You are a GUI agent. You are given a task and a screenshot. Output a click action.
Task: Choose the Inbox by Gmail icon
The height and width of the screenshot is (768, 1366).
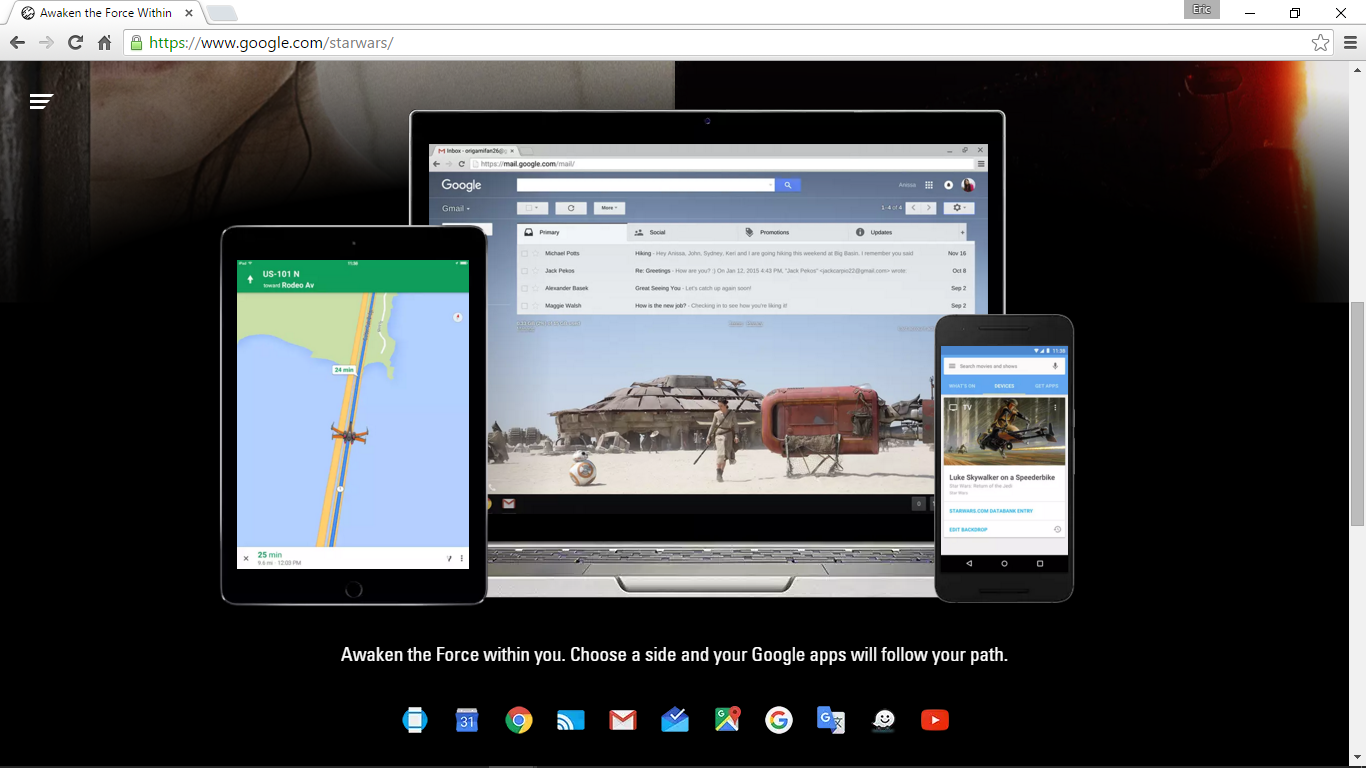(675, 720)
